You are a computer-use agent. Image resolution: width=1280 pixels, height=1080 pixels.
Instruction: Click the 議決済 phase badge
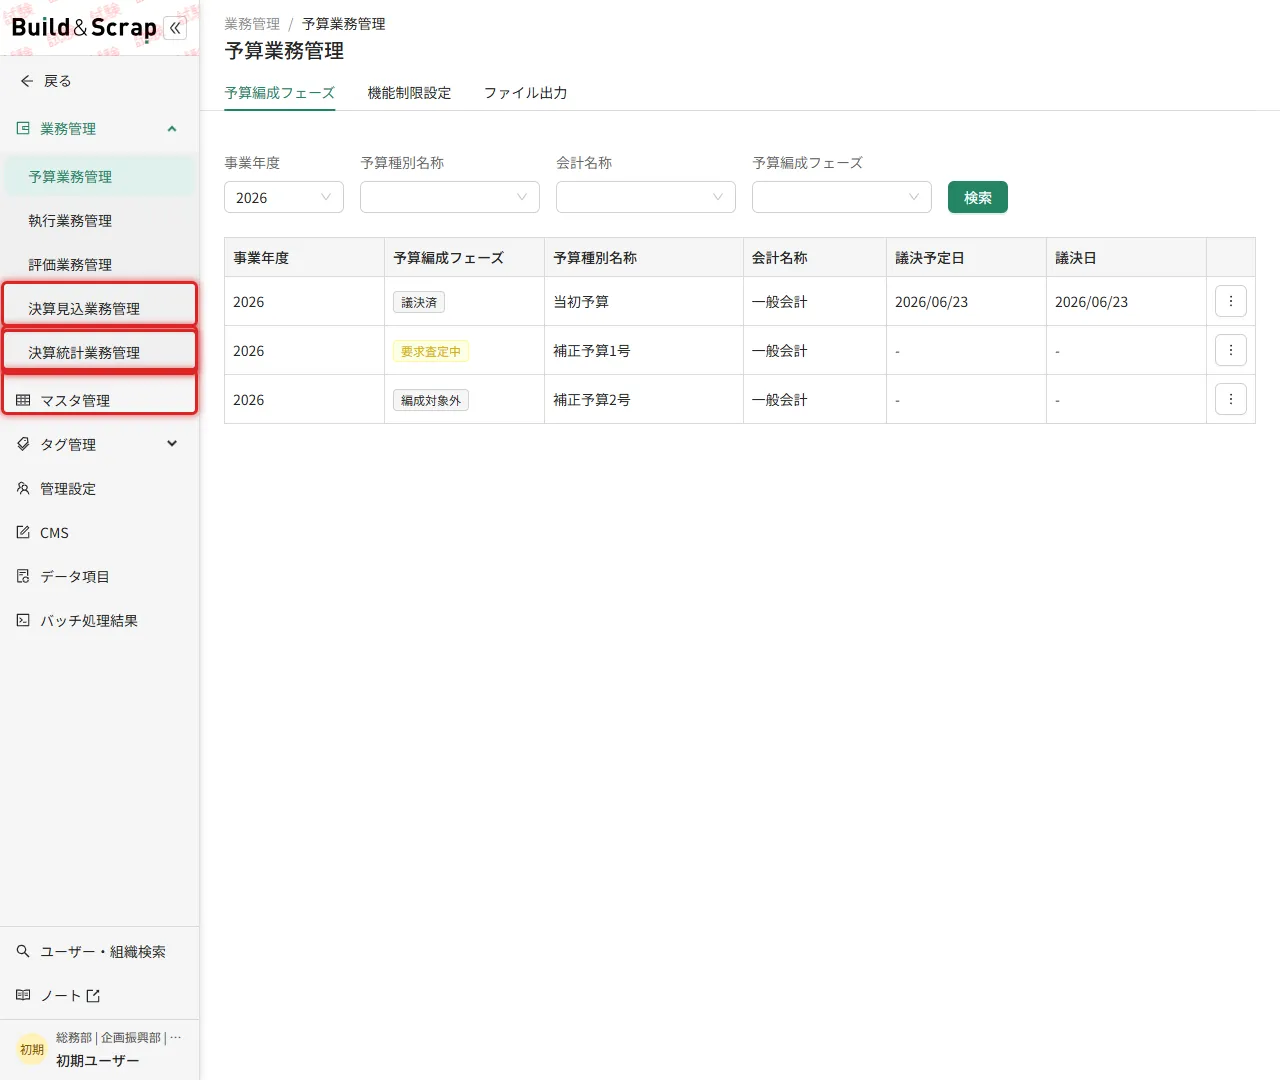pyautogui.click(x=419, y=302)
